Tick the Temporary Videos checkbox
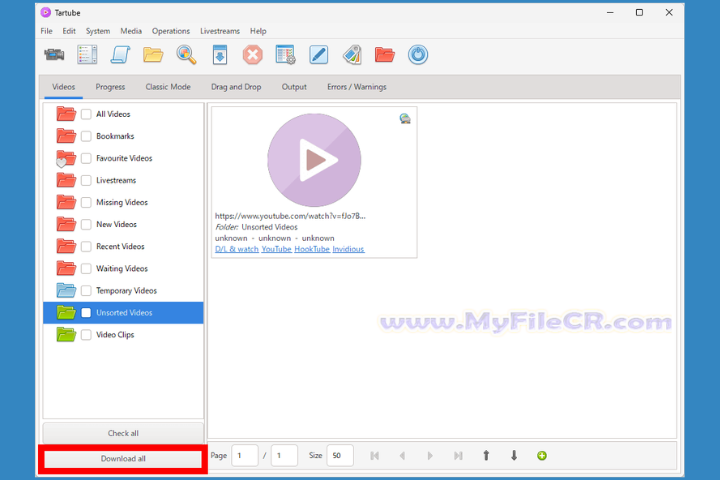Viewport: 720px width, 480px height. (86, 290)
